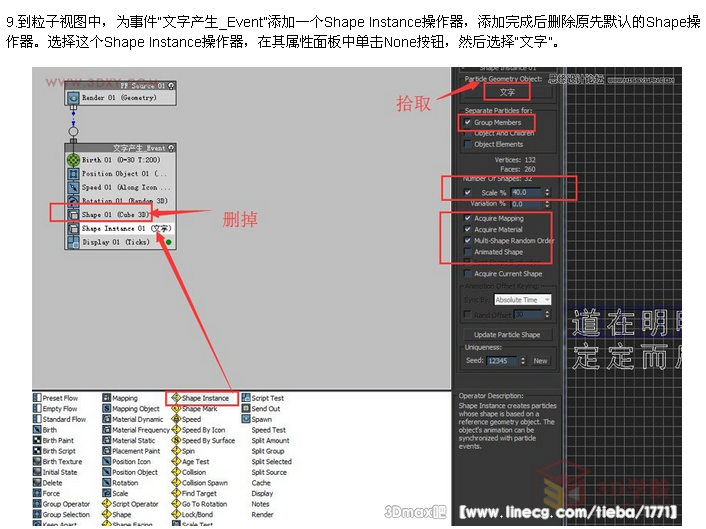Click Cache in the depot list
This screenshot has width=706, height=529.
pyautogui.click(x=261, y=483)
